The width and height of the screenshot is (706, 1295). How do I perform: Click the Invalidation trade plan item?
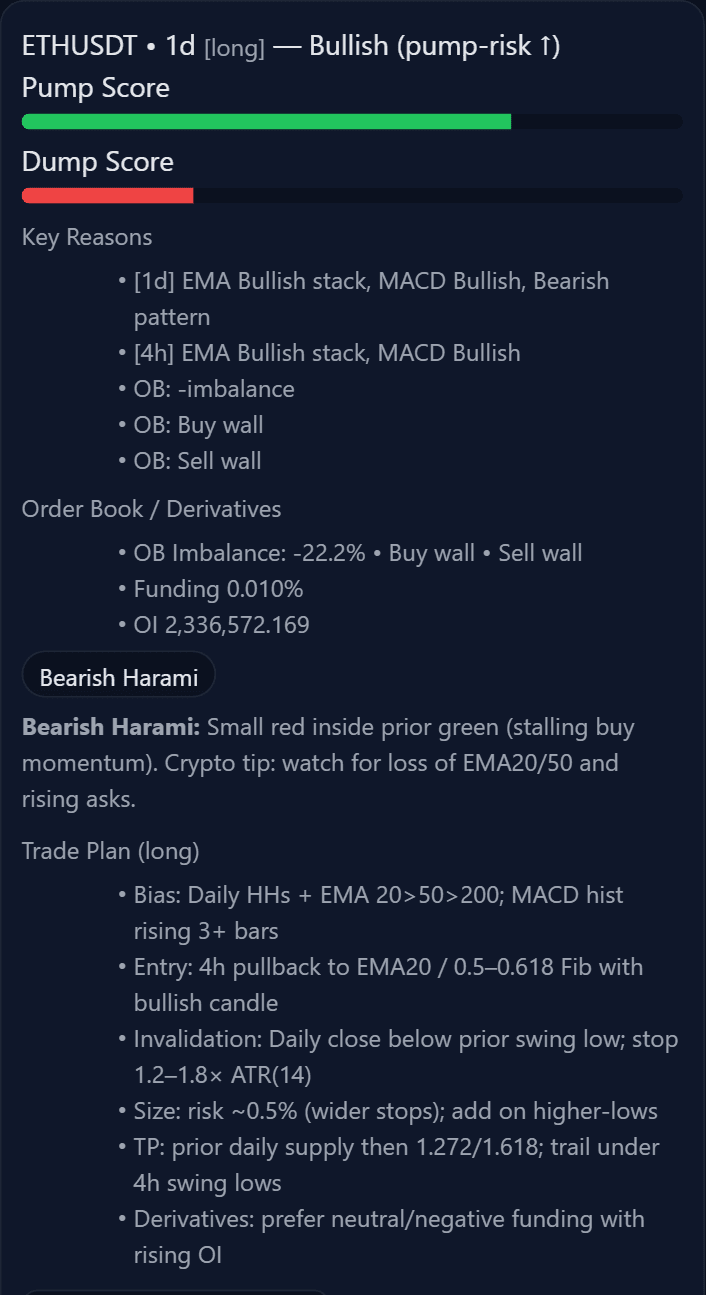pyautogui.click(x=405, y=1039)
